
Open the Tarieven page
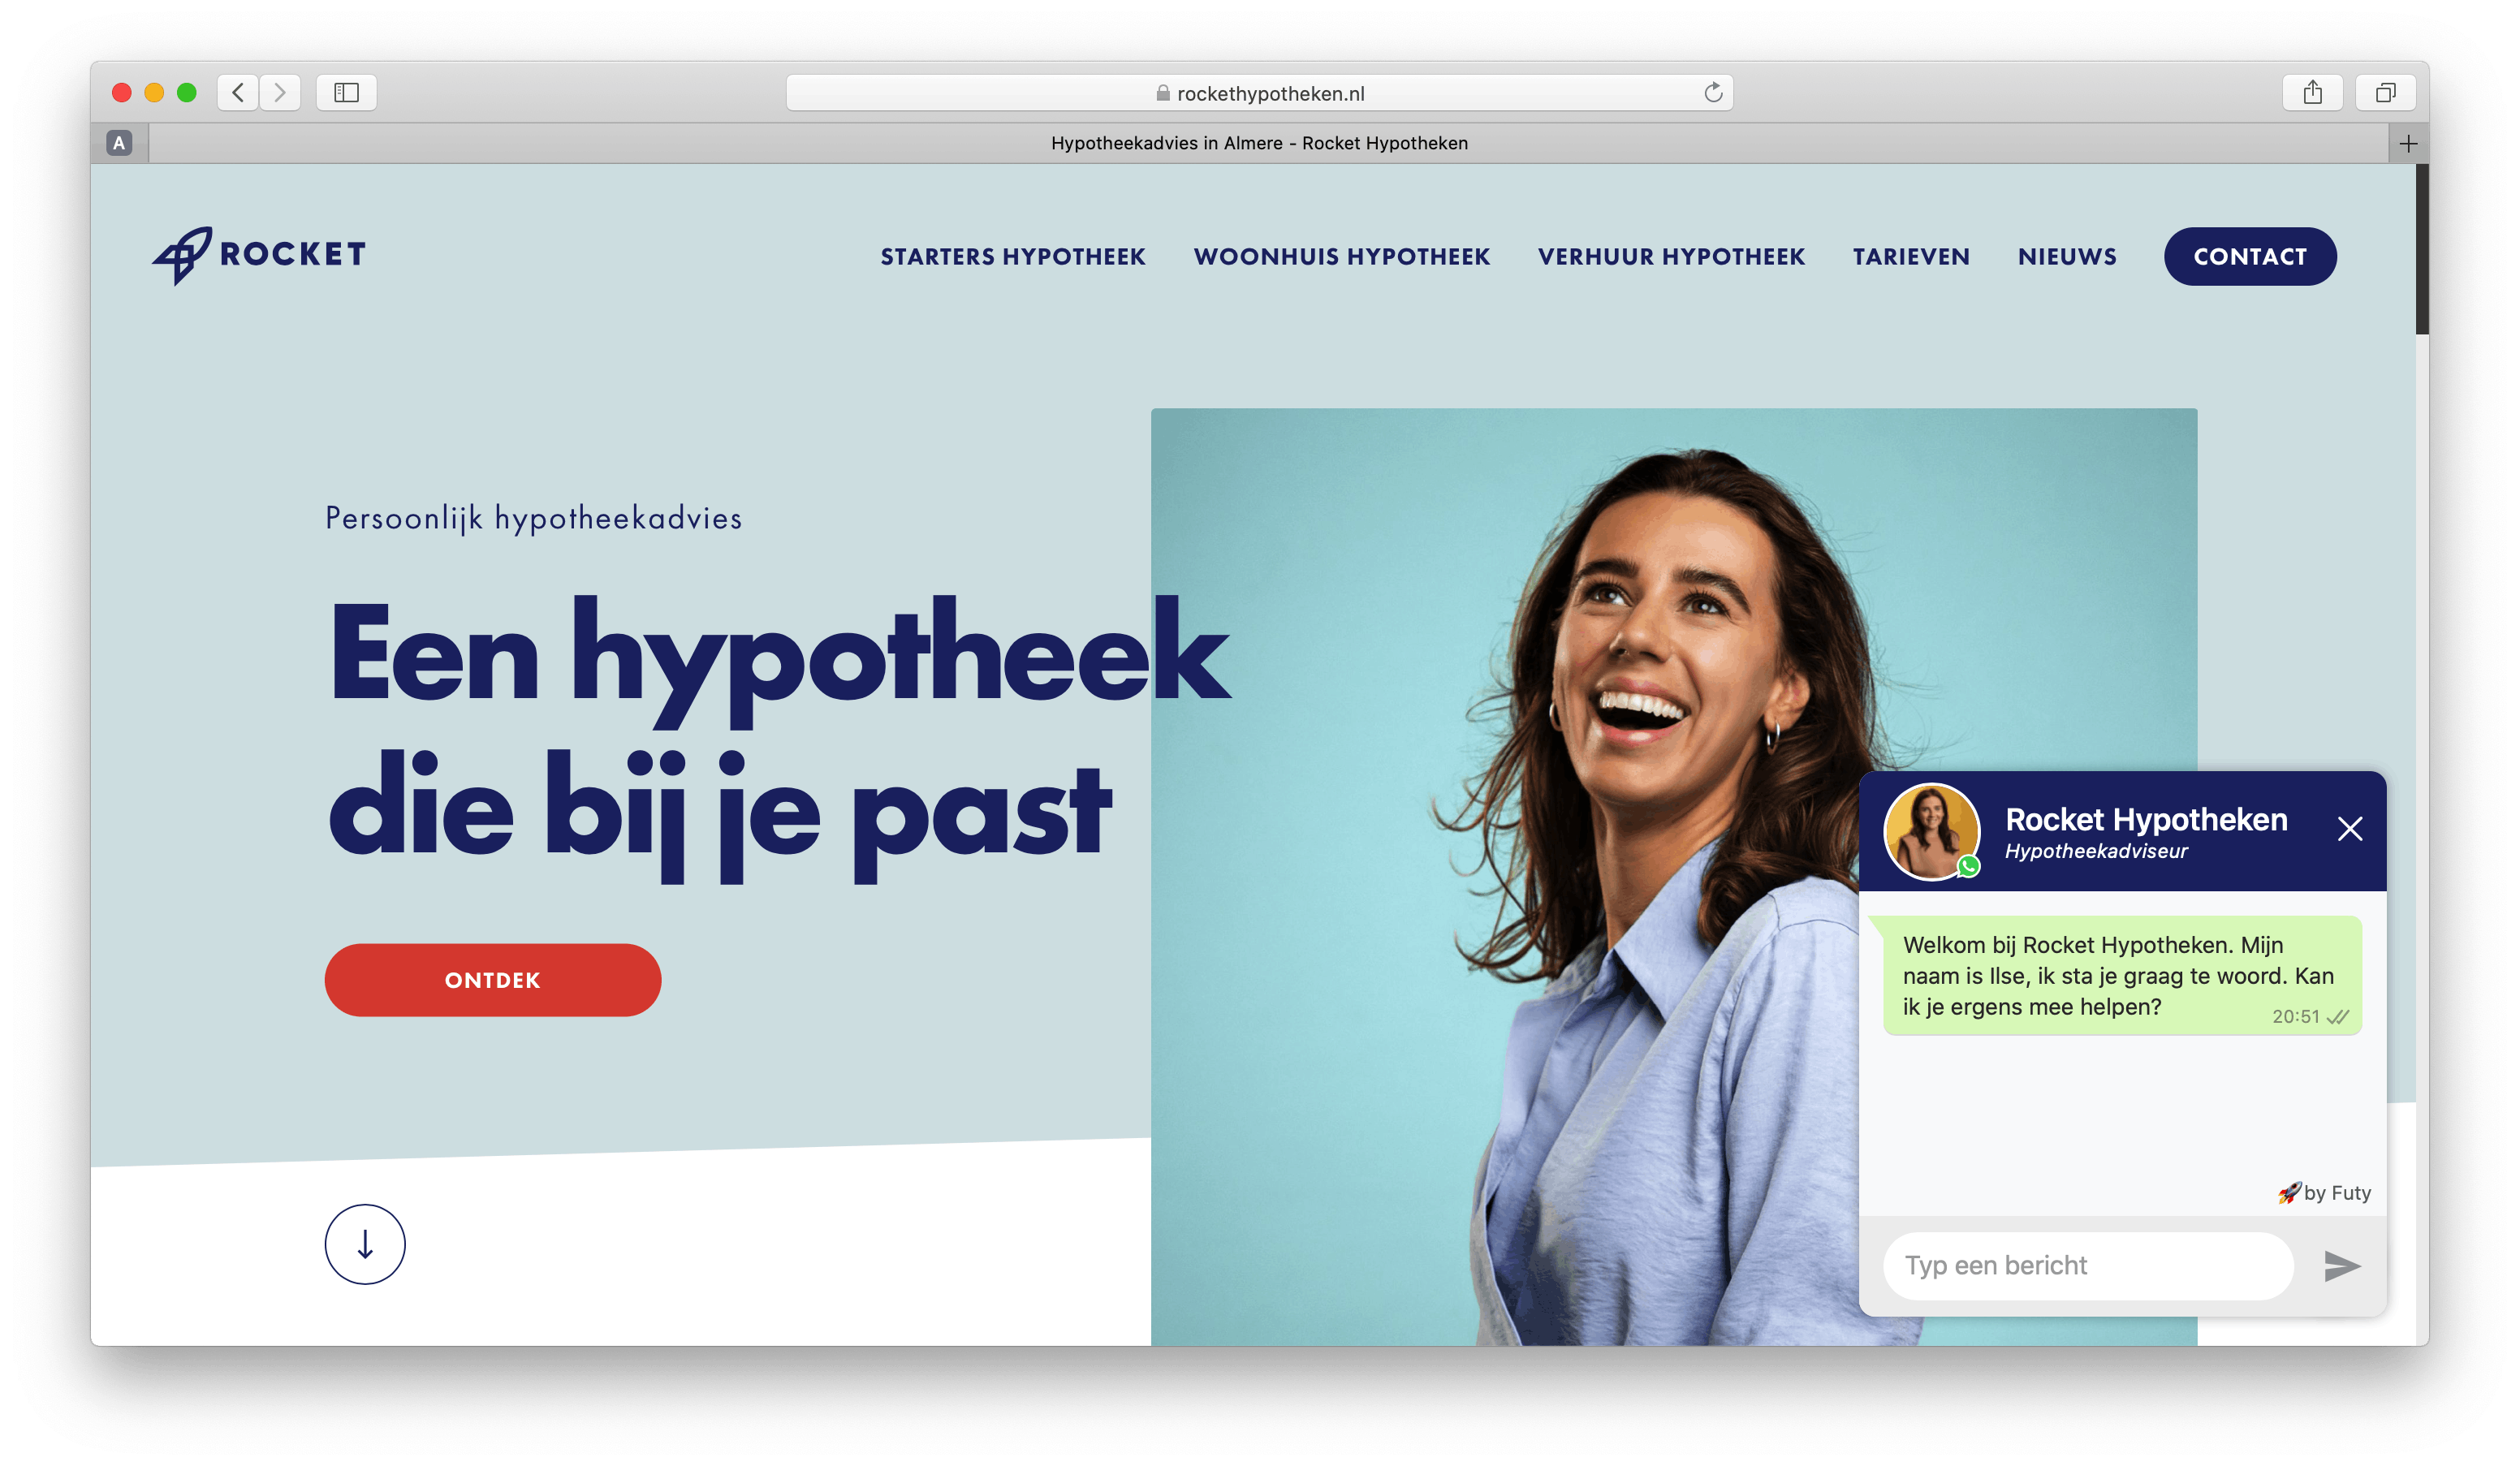[1911, 257]
